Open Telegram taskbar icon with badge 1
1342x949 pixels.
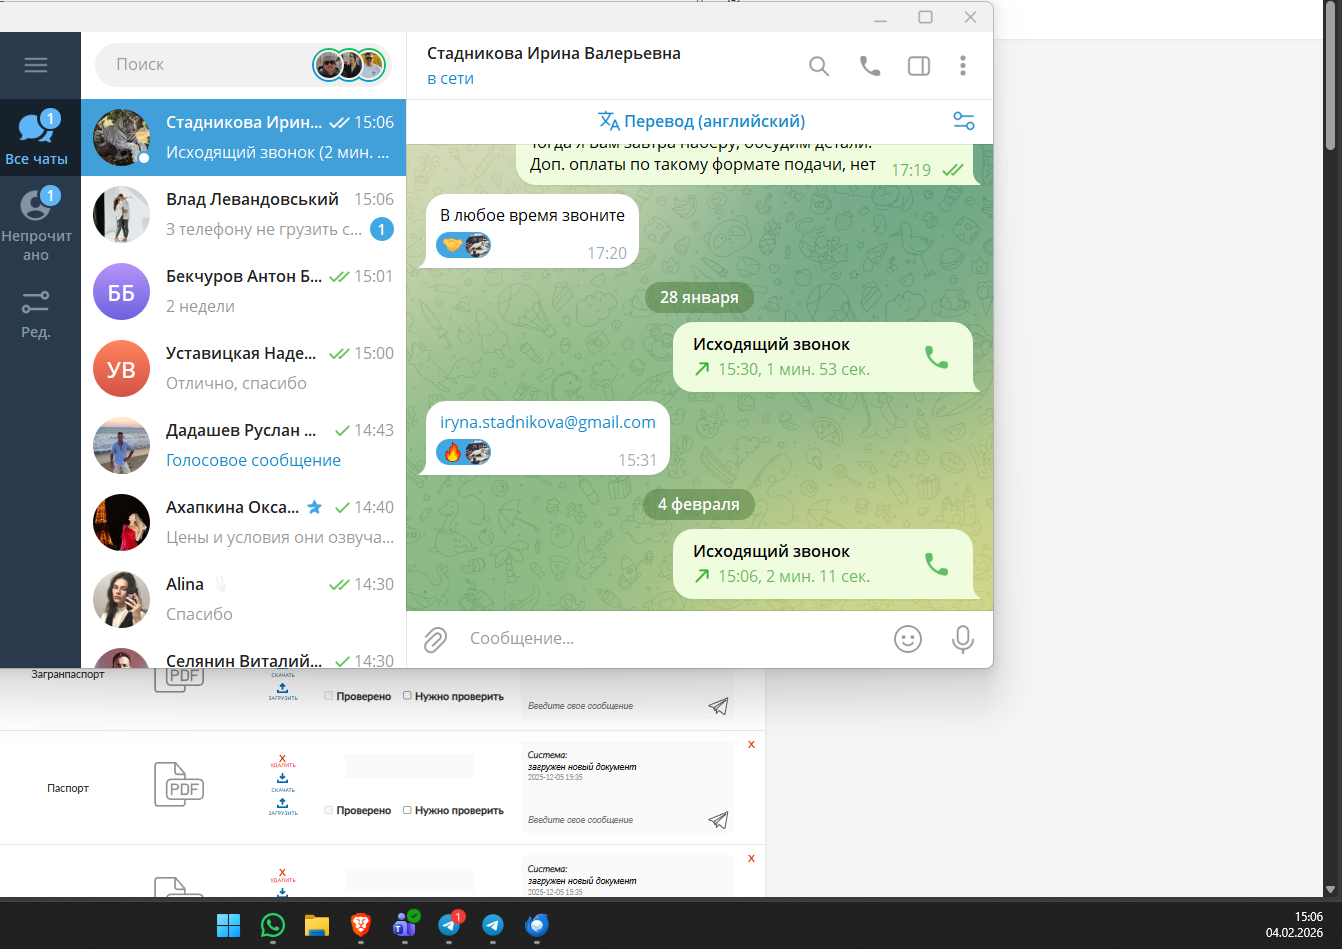click(450, 924)
